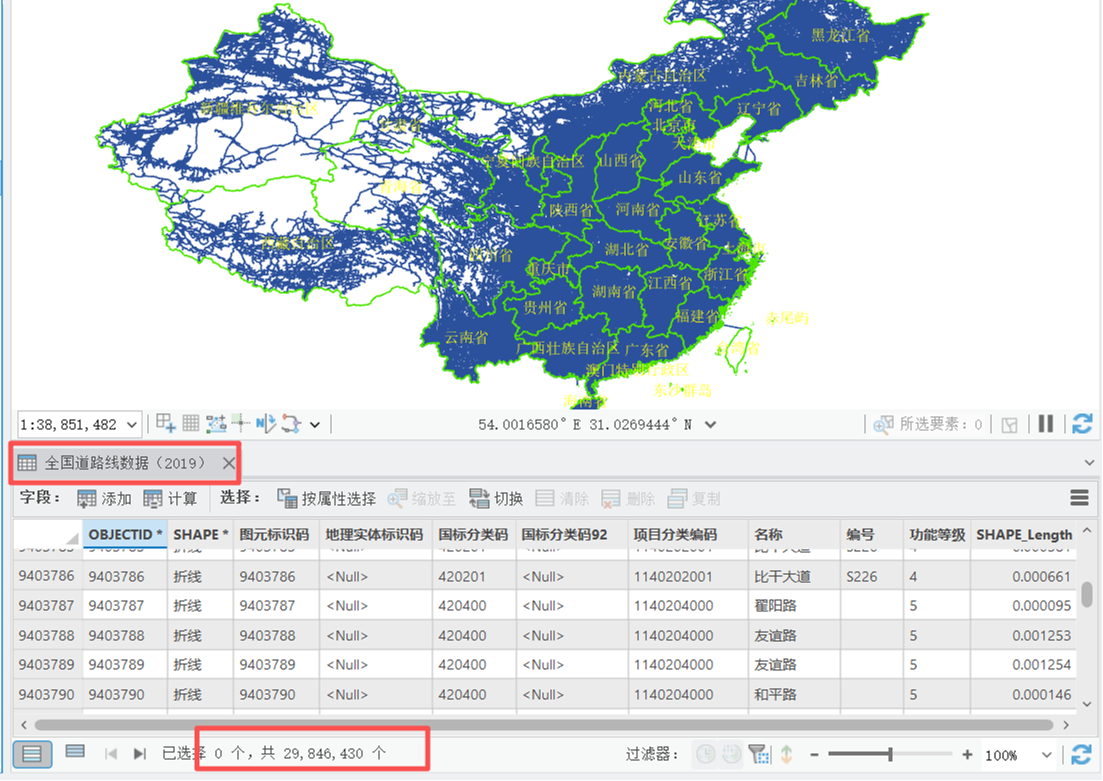This screenshot has width=1103, height=781.
Task: Sort by OBJECTID column header
Action: coord(125,535)
